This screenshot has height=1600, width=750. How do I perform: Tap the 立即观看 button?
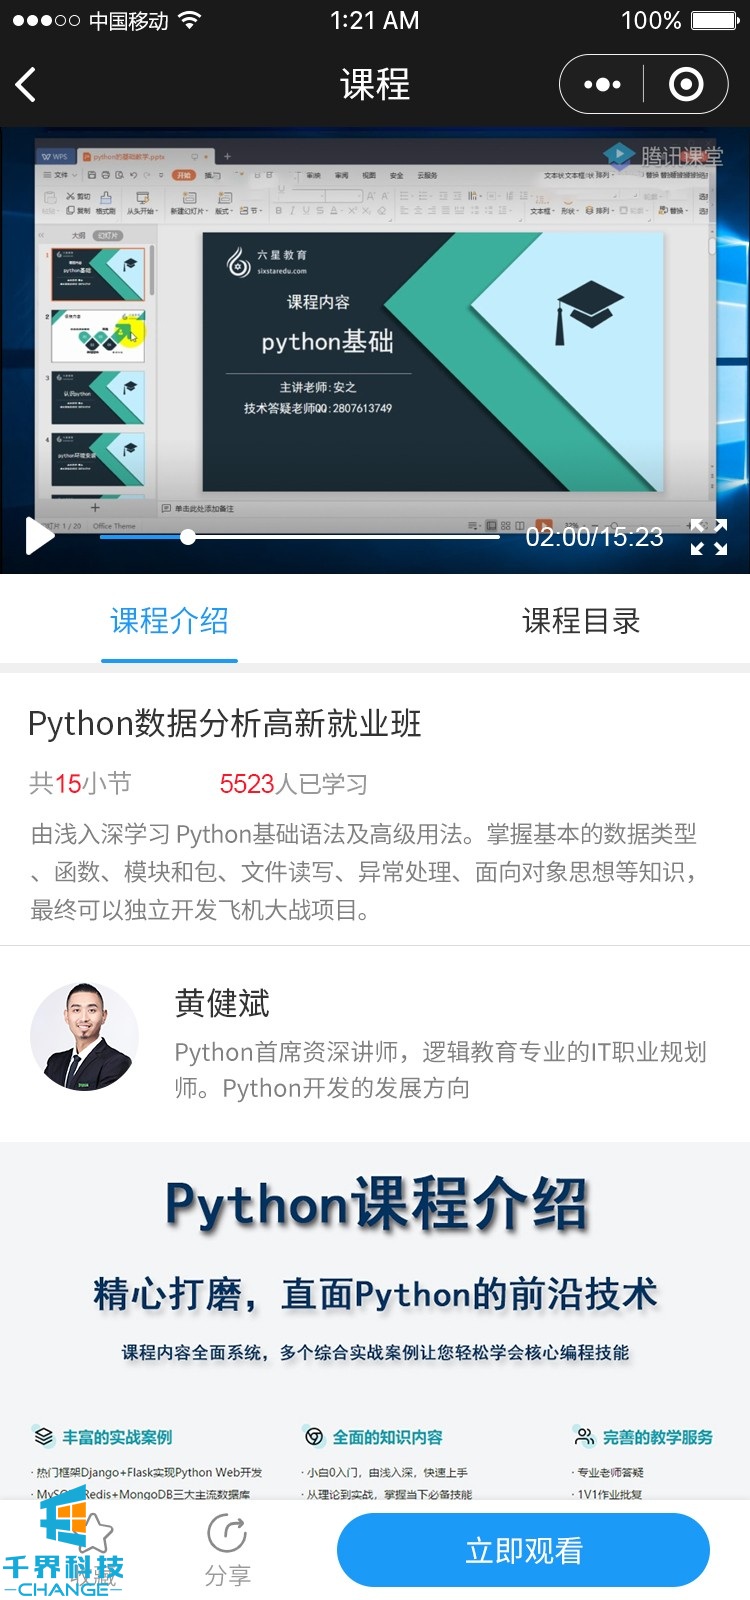[523, 1550]
